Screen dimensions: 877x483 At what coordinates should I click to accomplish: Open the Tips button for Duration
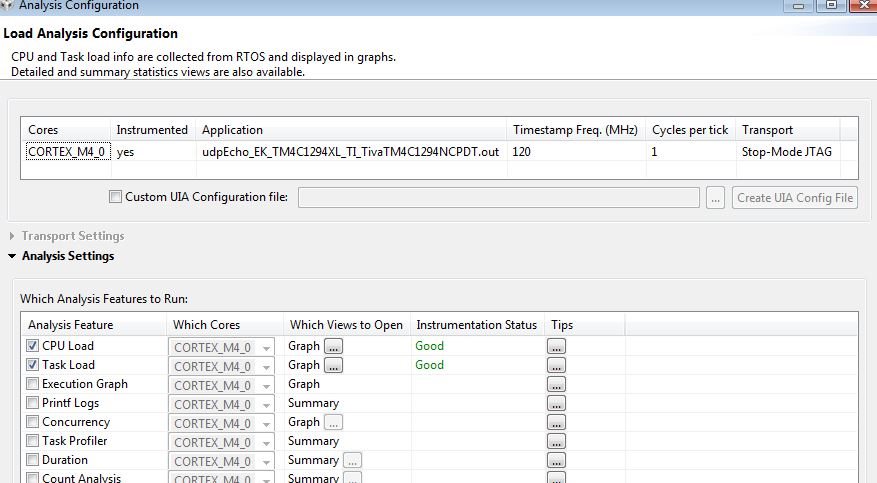point(556,460)
